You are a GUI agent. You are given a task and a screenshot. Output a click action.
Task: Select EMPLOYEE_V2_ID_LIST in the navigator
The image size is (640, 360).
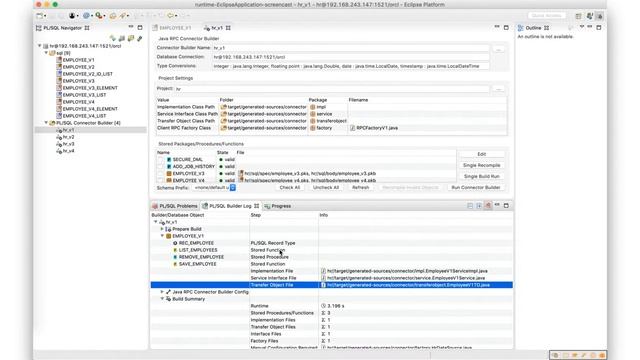point(87,74)
